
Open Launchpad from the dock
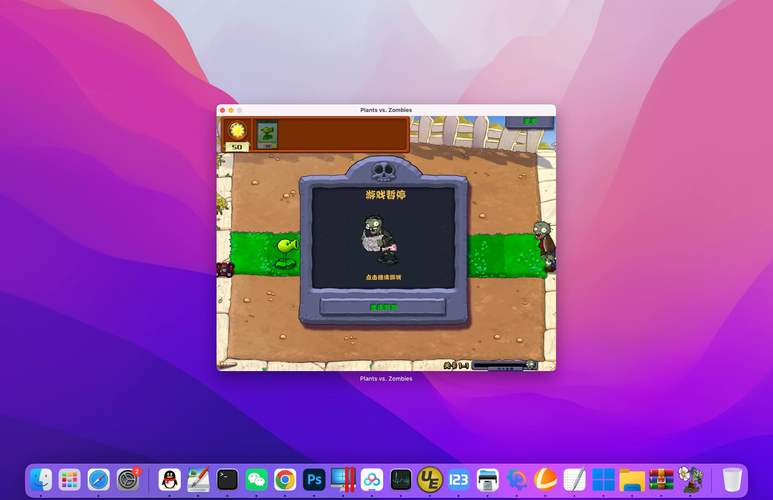(x=70, y=479)
